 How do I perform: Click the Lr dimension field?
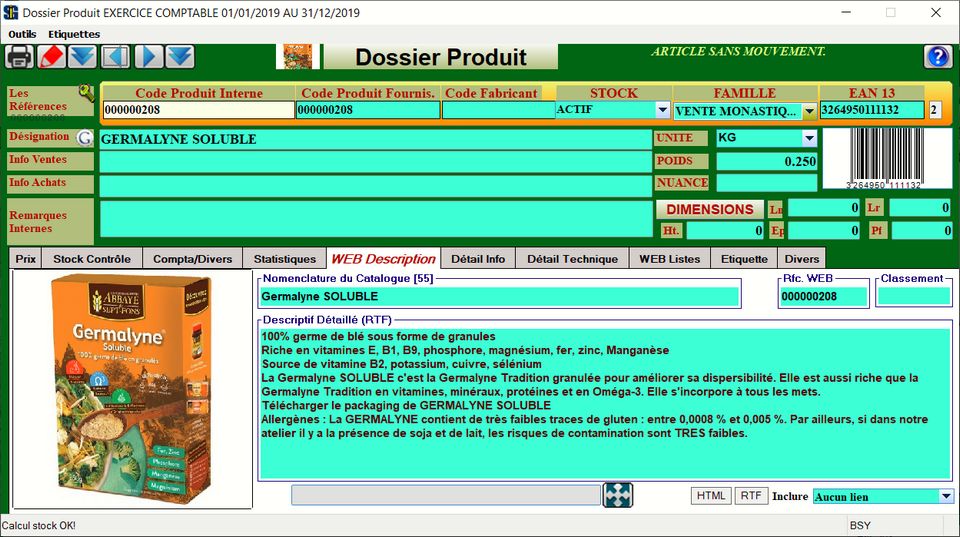[x=920, y=208]
